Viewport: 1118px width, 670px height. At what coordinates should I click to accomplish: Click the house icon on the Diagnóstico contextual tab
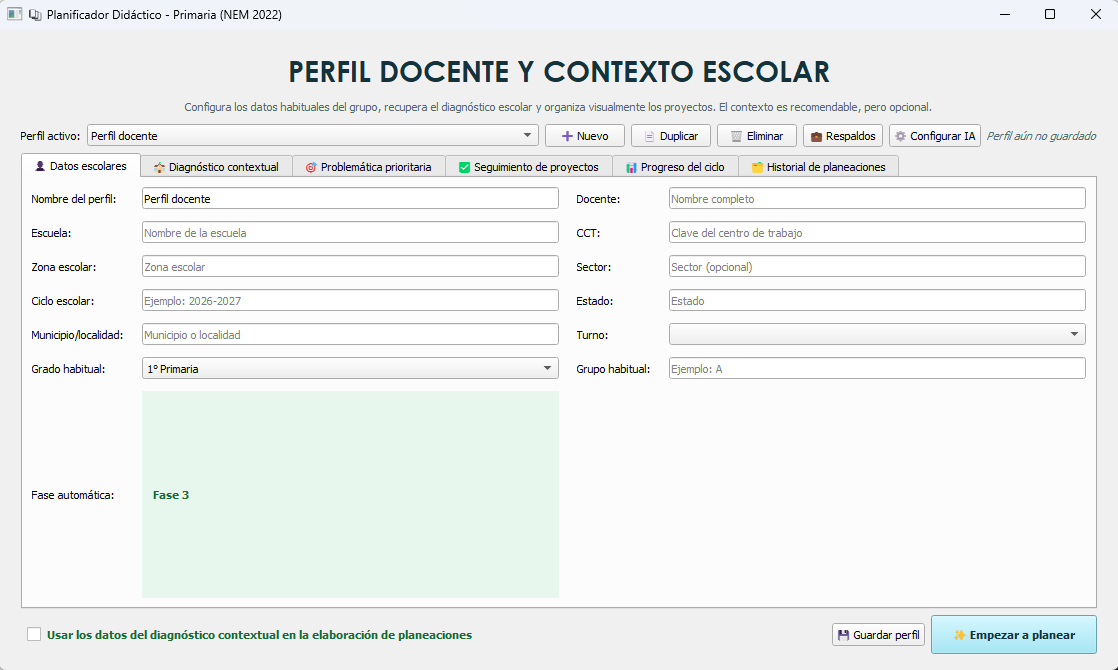tap(160, 168)
